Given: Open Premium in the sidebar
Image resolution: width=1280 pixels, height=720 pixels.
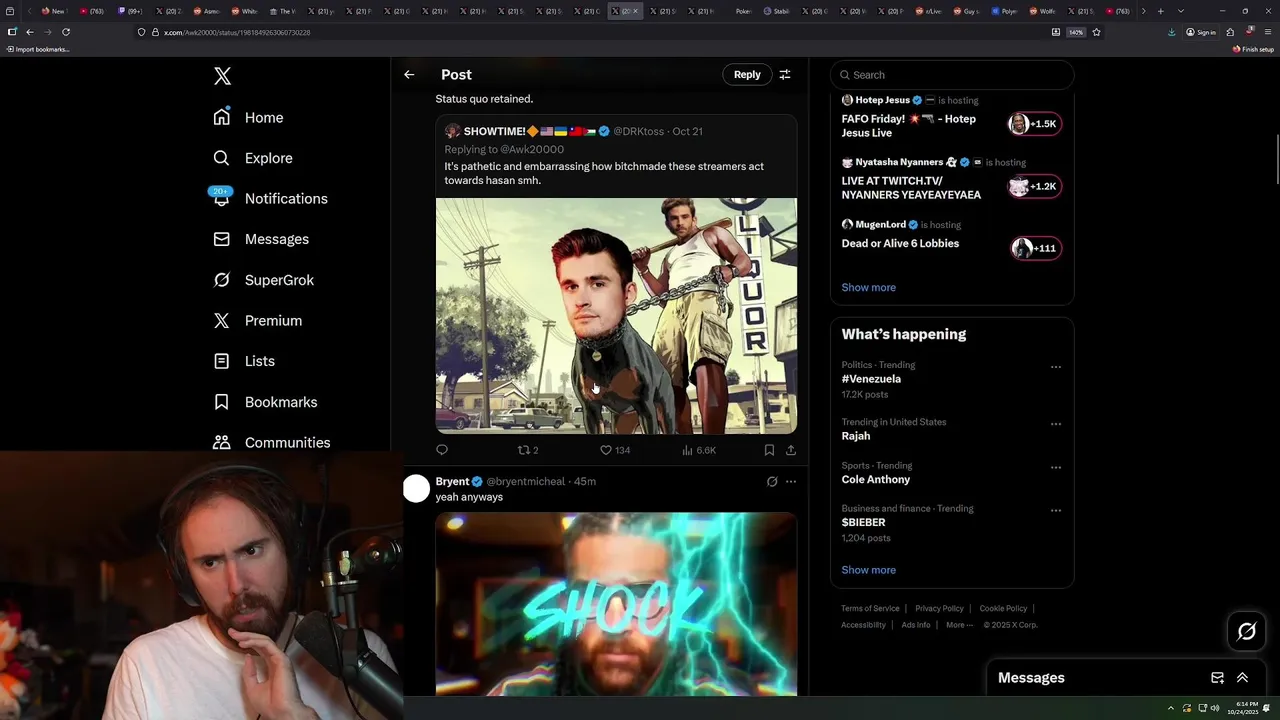Looking at the screenshot, I should point(257,320).
